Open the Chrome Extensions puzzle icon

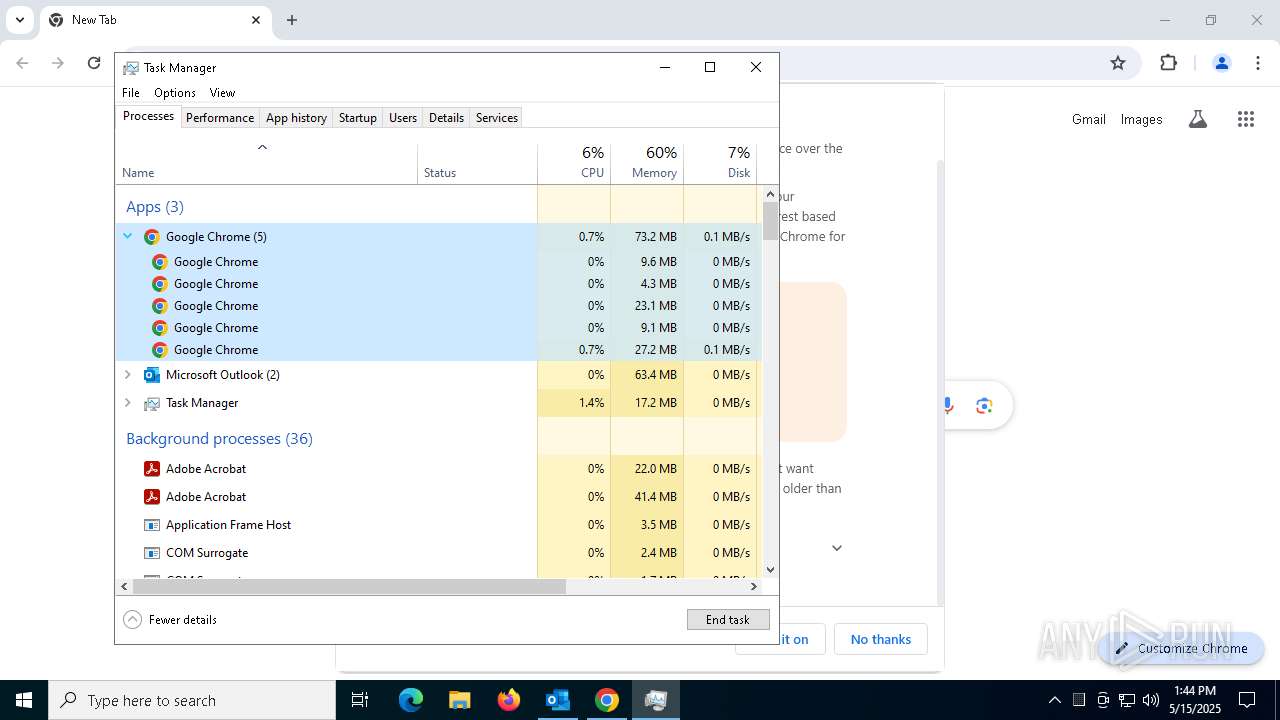[1168, 63]
